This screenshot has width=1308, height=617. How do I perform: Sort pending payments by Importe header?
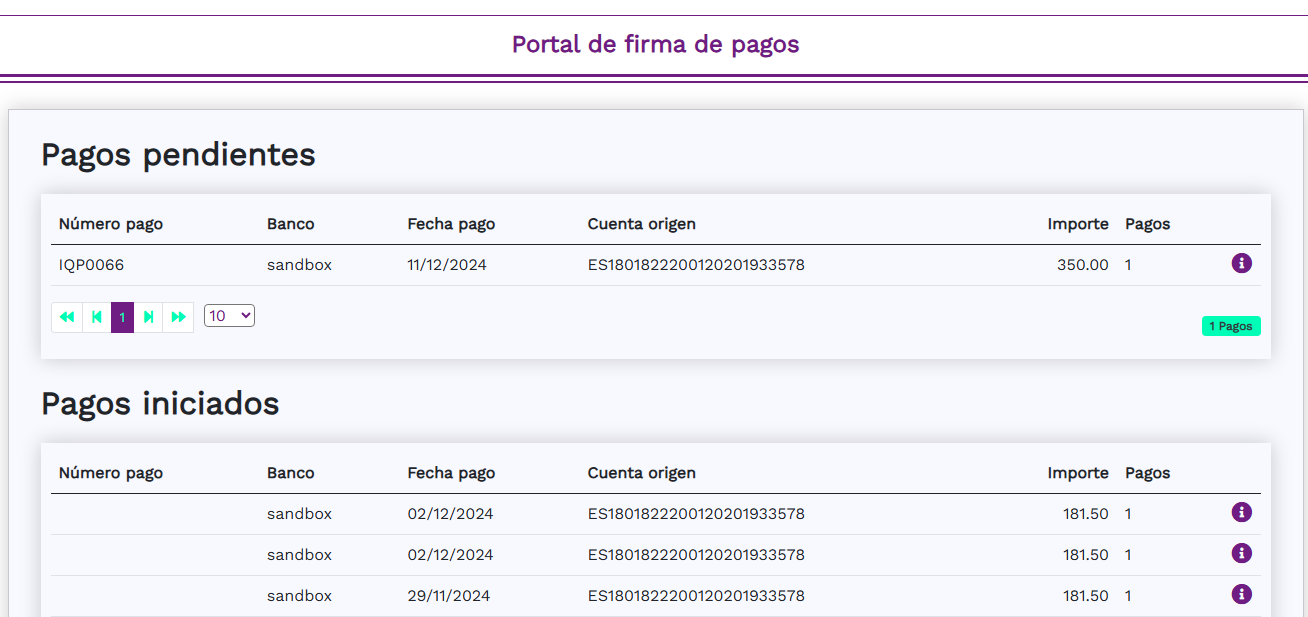point(1077,224)
